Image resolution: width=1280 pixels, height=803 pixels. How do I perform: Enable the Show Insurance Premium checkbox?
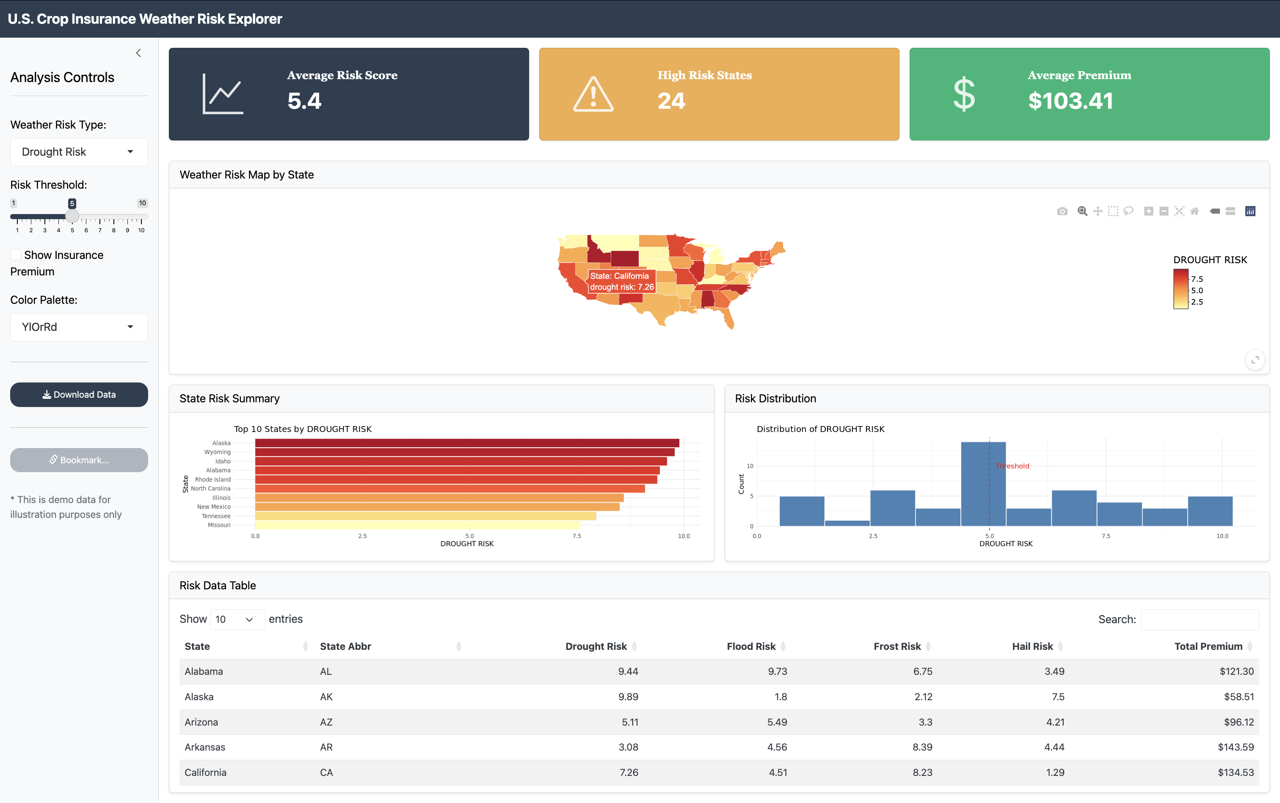point(16,256)
